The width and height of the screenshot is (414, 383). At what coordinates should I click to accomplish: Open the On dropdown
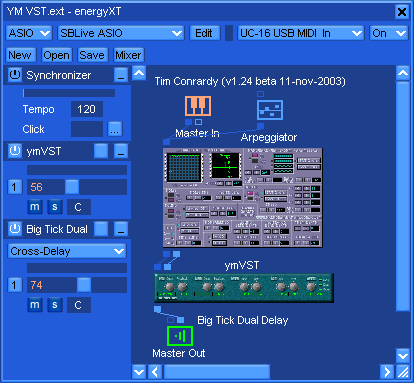389,33
